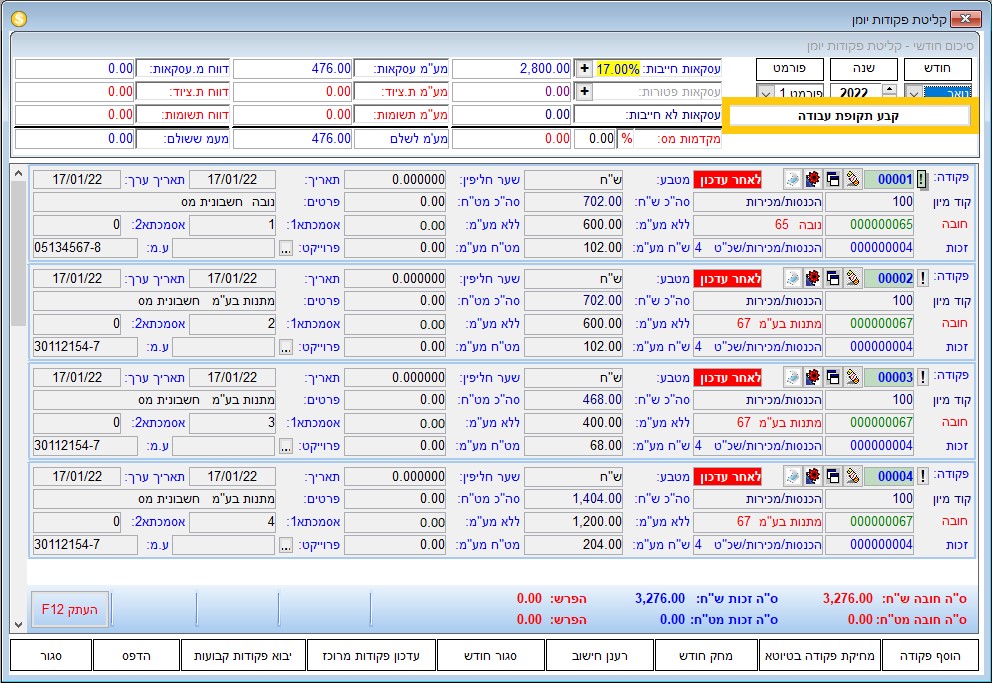Image resolution: width=992 pixels, height=683 pixels.
Task: Click the red gear icon in entry 00002
Action: tap(813, 278)
